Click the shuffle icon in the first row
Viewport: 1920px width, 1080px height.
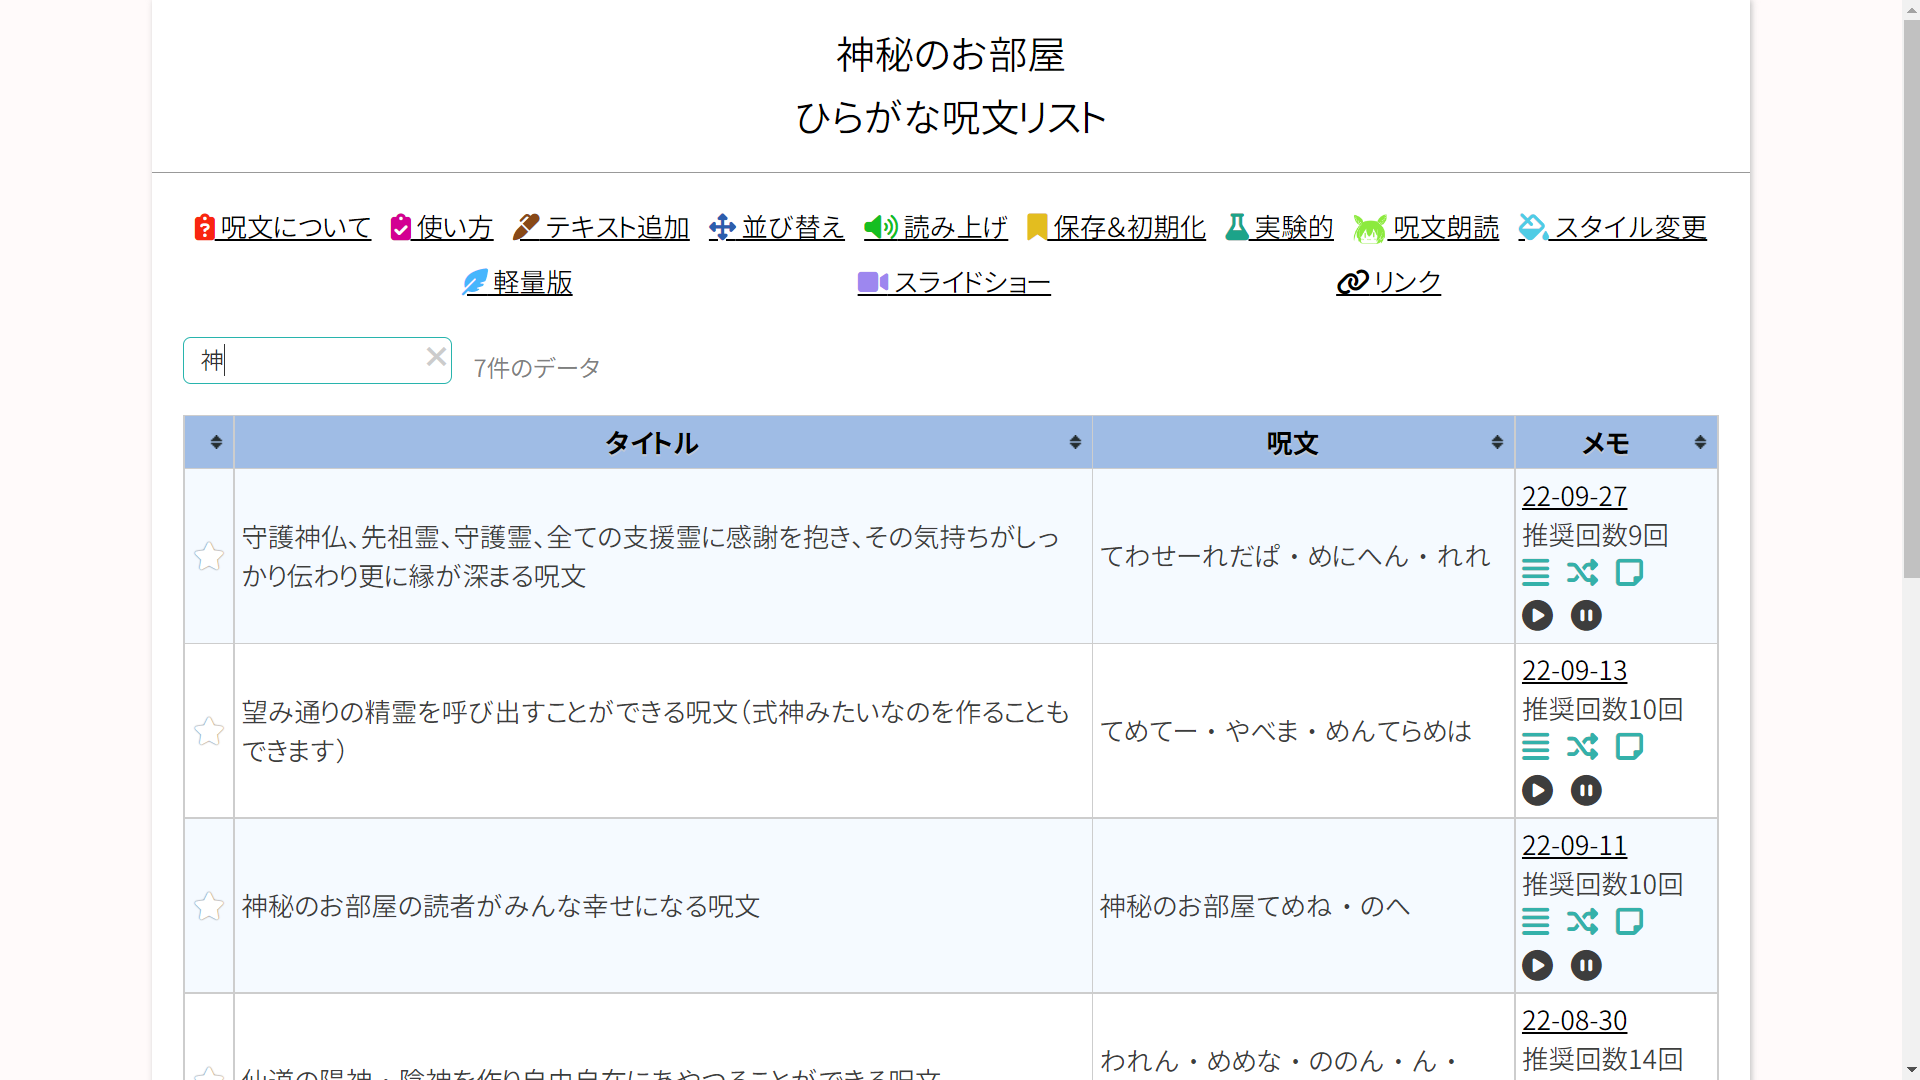click(x=1582, y=573)
